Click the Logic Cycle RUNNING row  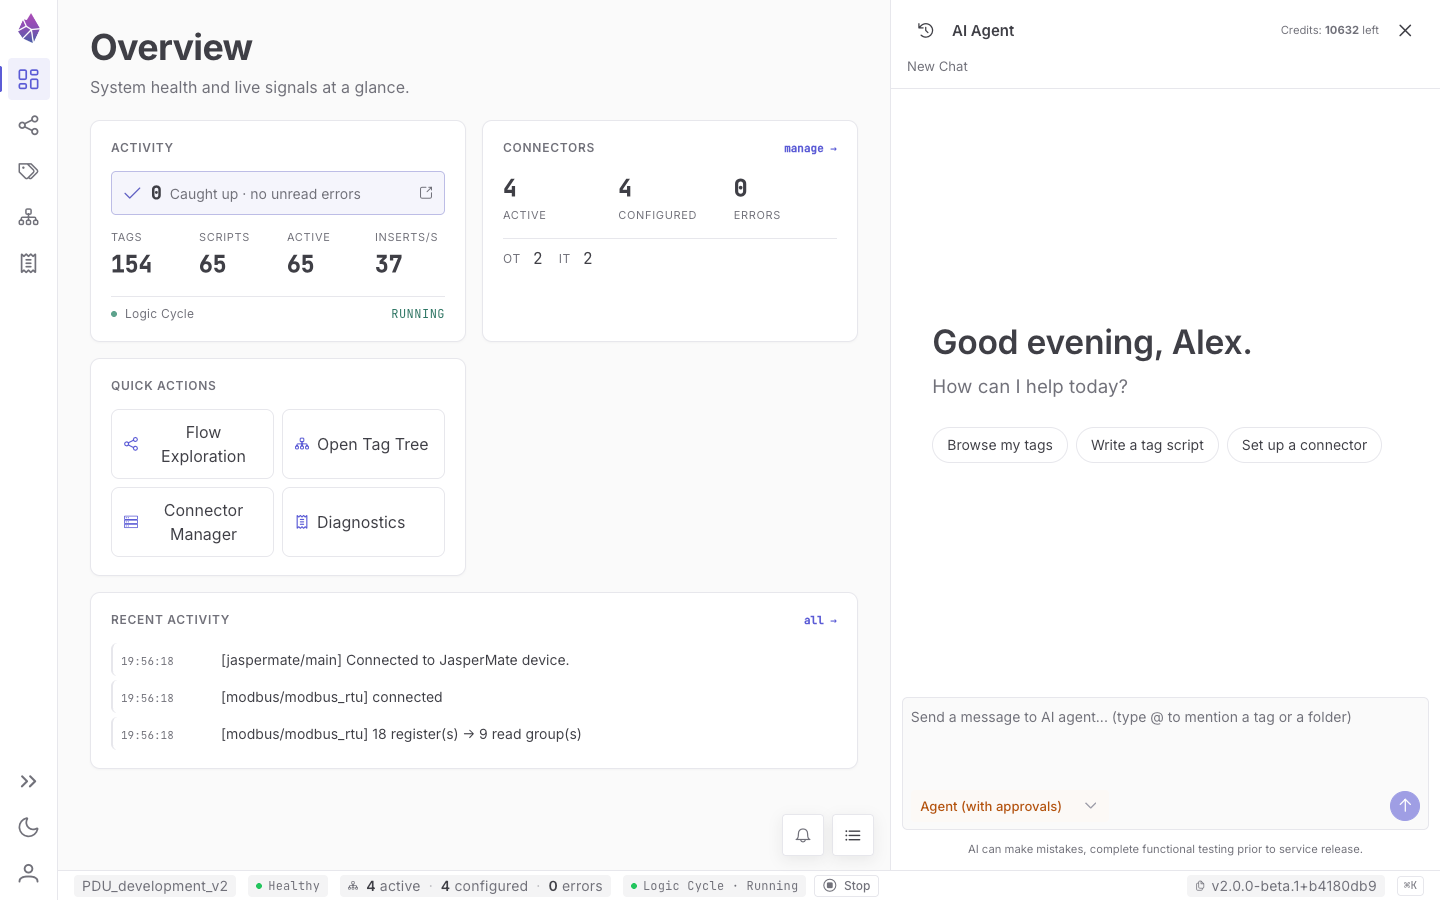point(278,314)
